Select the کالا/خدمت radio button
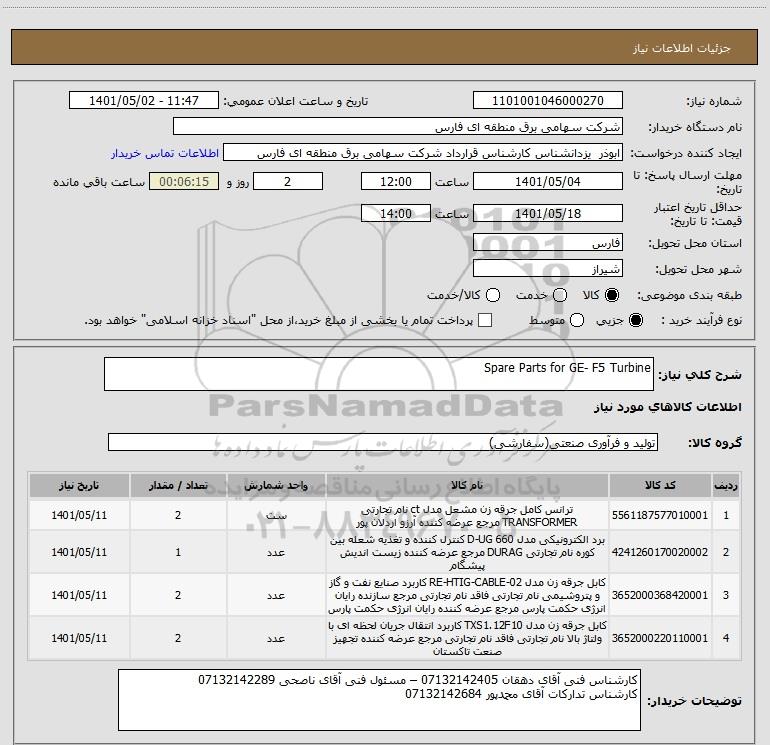The image size is (770, 745). pos(493,295)
